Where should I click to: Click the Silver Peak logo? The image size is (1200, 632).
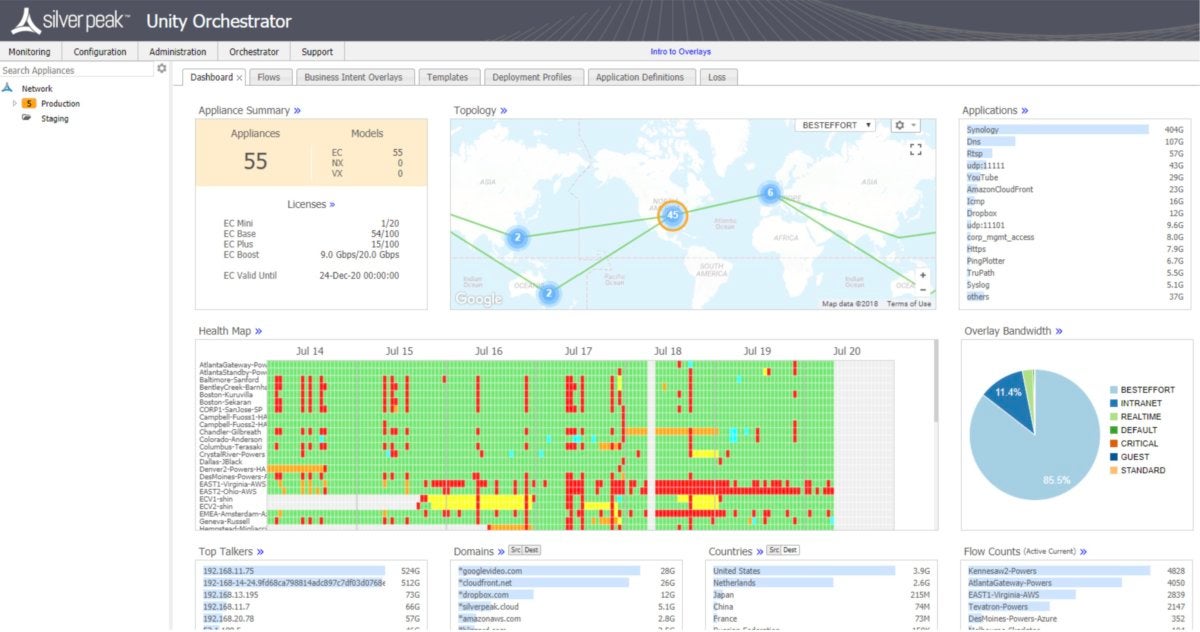[70, 20]
